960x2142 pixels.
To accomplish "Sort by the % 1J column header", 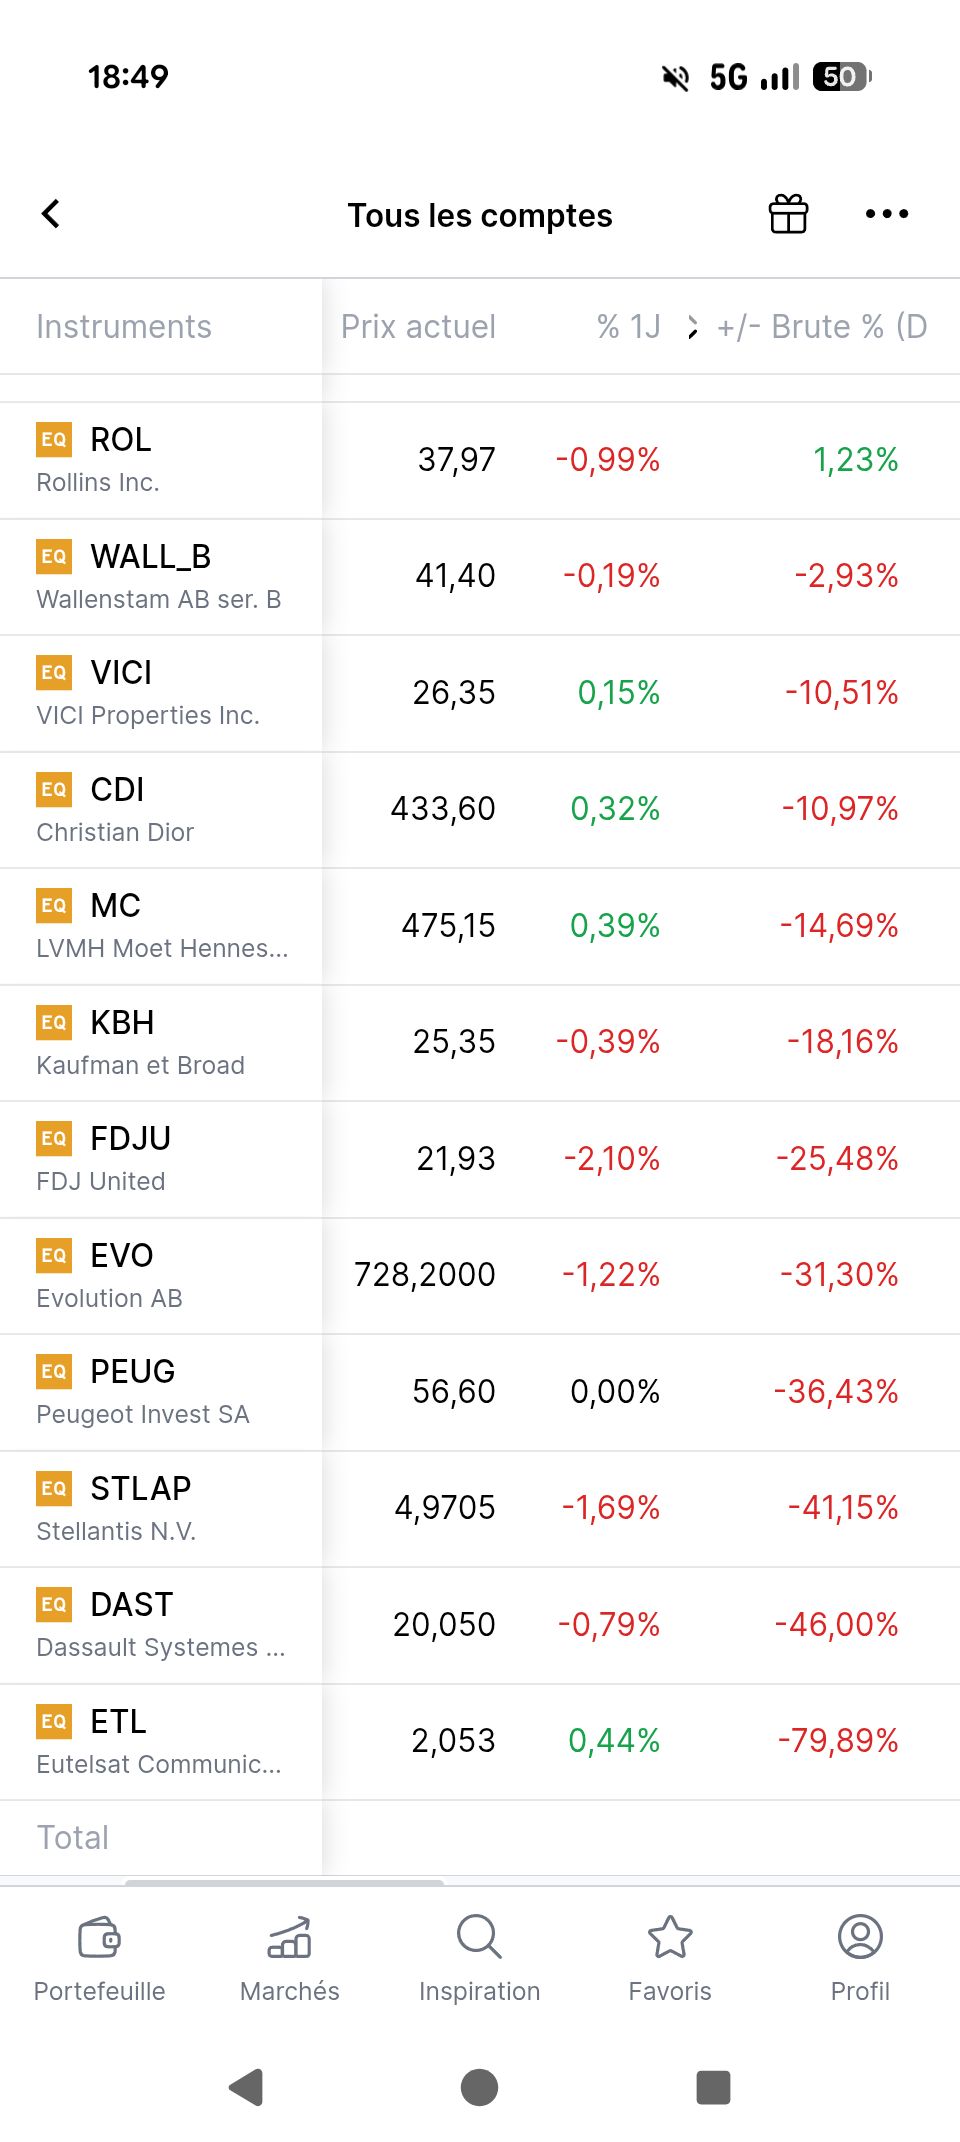I will [x=628, y=327].
